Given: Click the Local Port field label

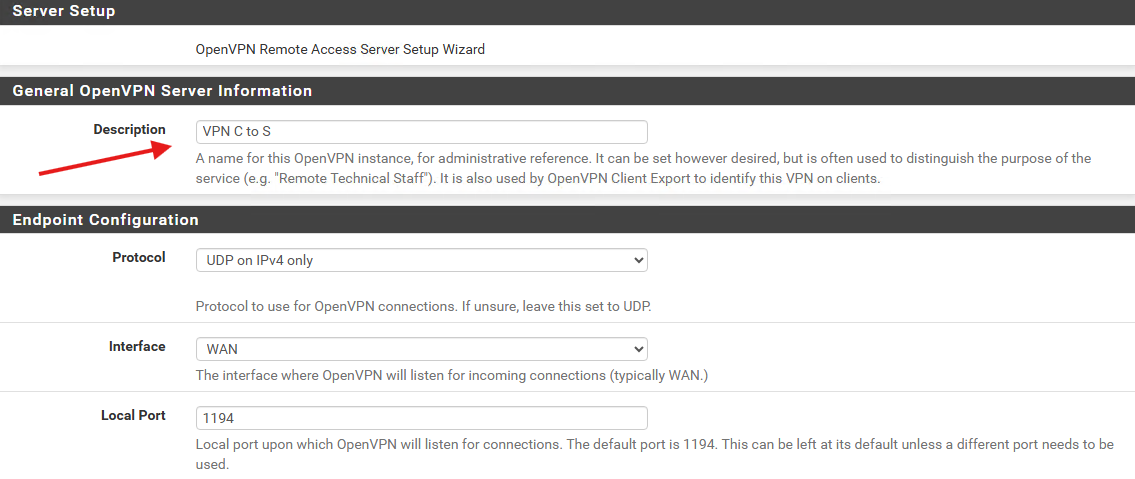Looking at the screenshot, I should (133, 415).
